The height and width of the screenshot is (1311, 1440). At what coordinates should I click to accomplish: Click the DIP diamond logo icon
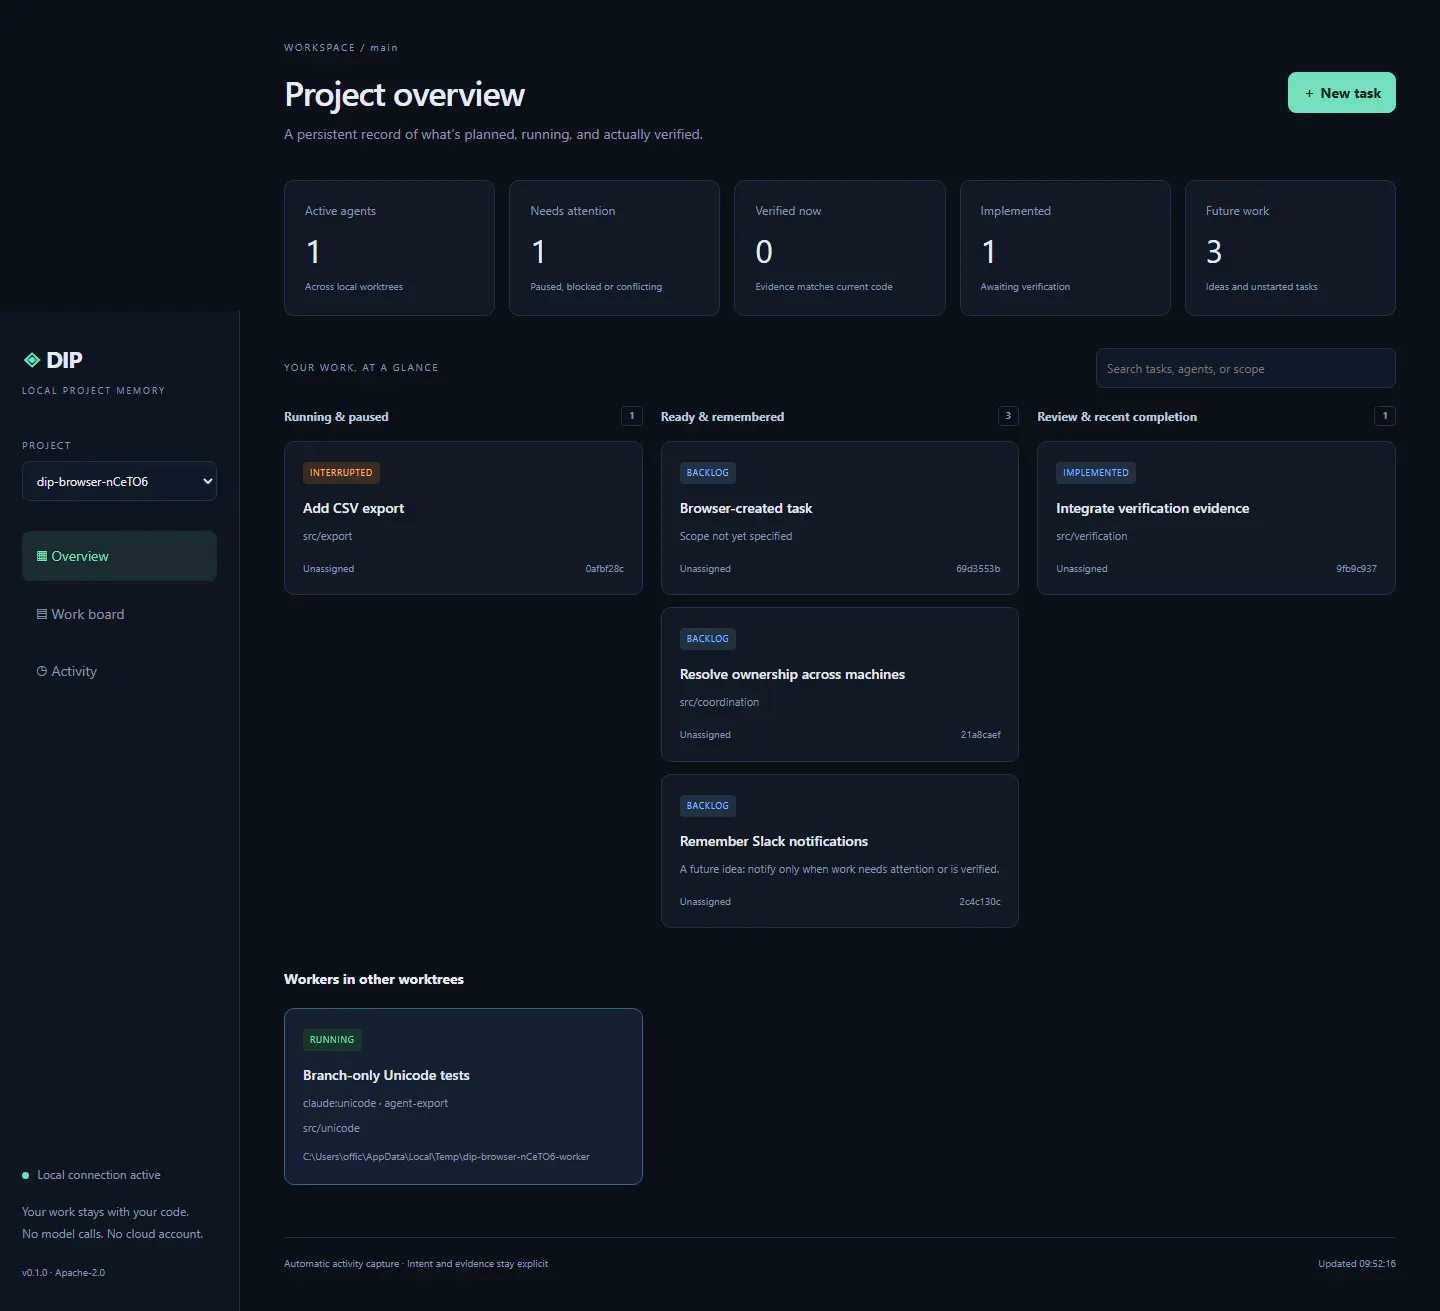pos(32,360)
